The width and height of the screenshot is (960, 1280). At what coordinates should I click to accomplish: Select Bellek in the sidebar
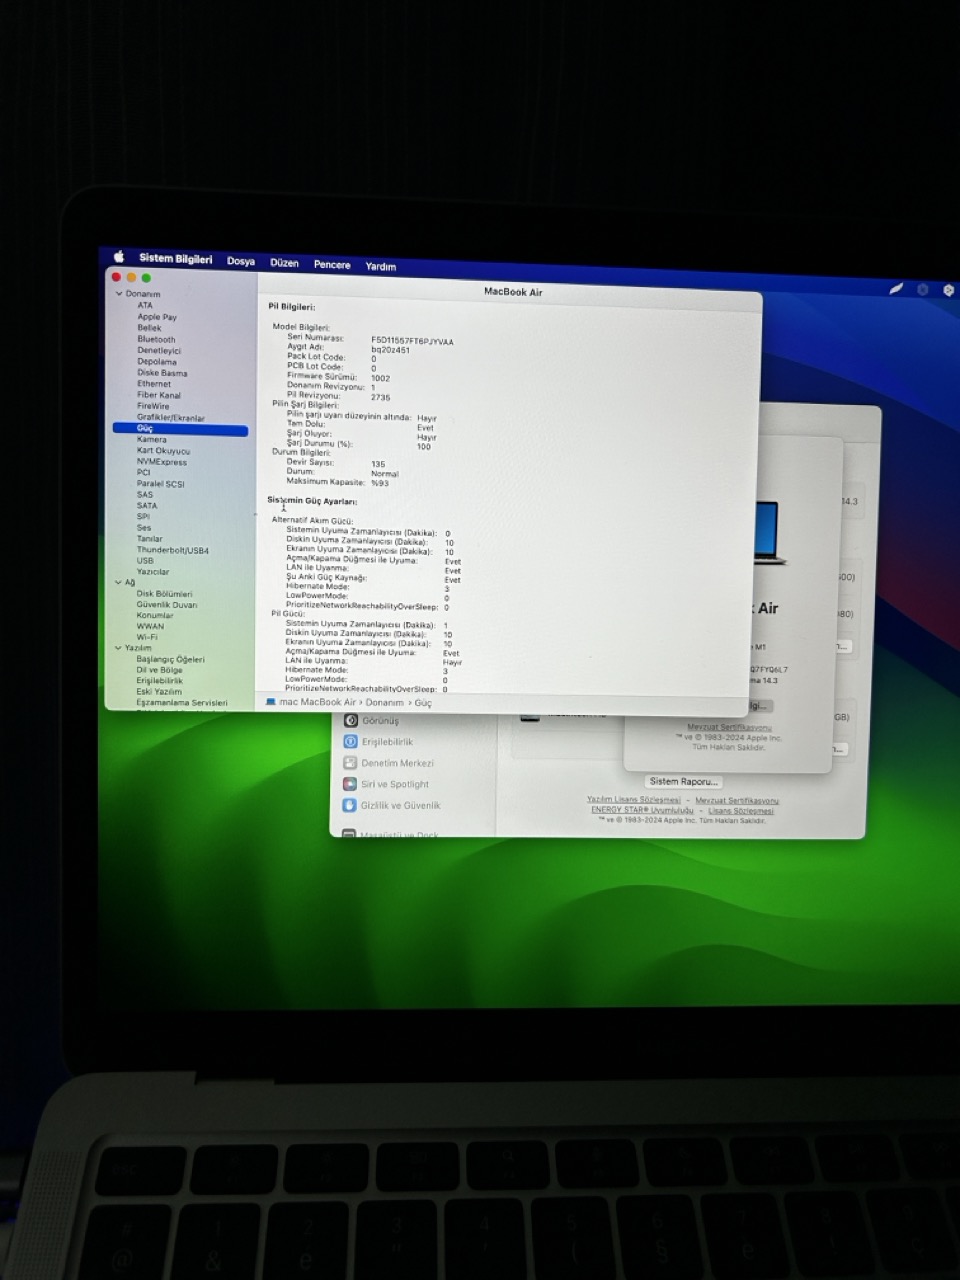149,328
